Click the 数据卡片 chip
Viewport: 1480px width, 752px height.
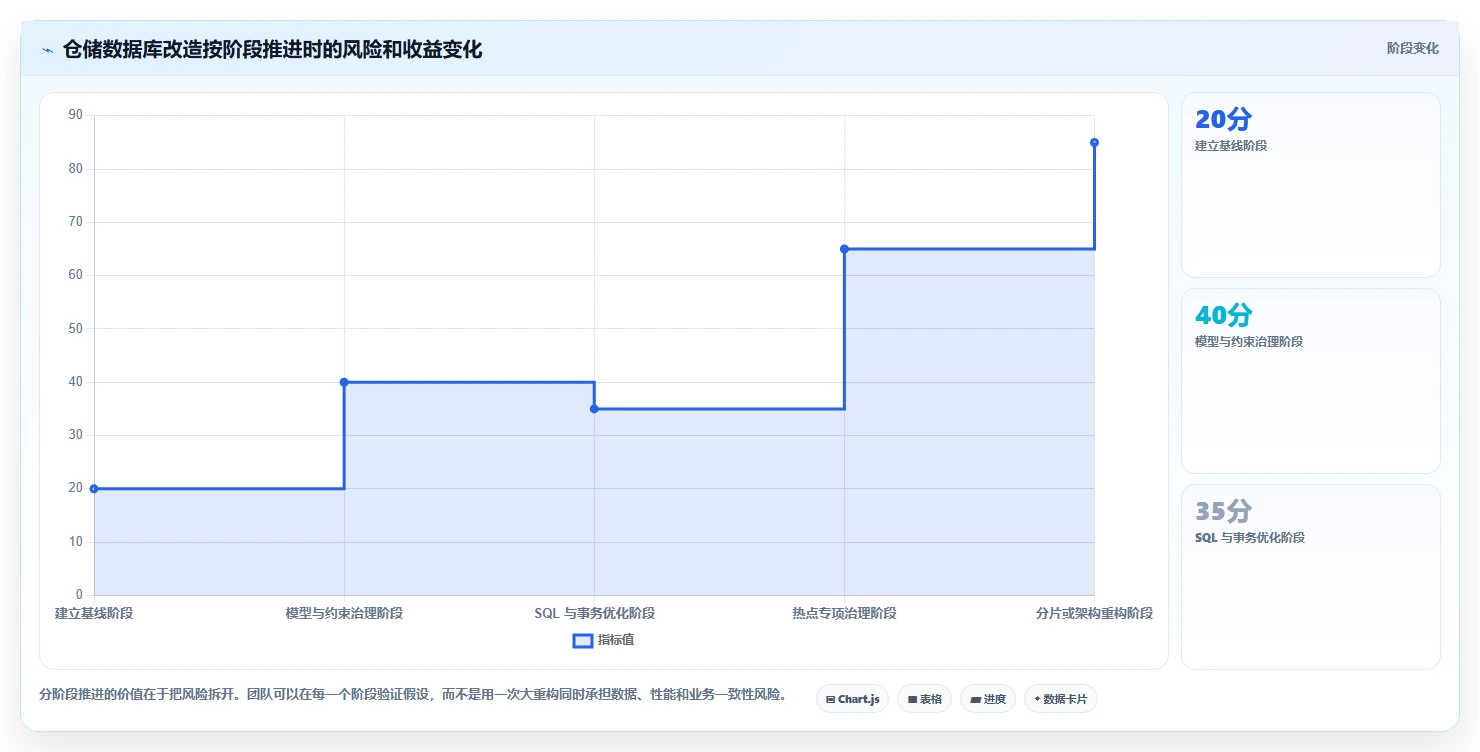(x=1061, y=699)
